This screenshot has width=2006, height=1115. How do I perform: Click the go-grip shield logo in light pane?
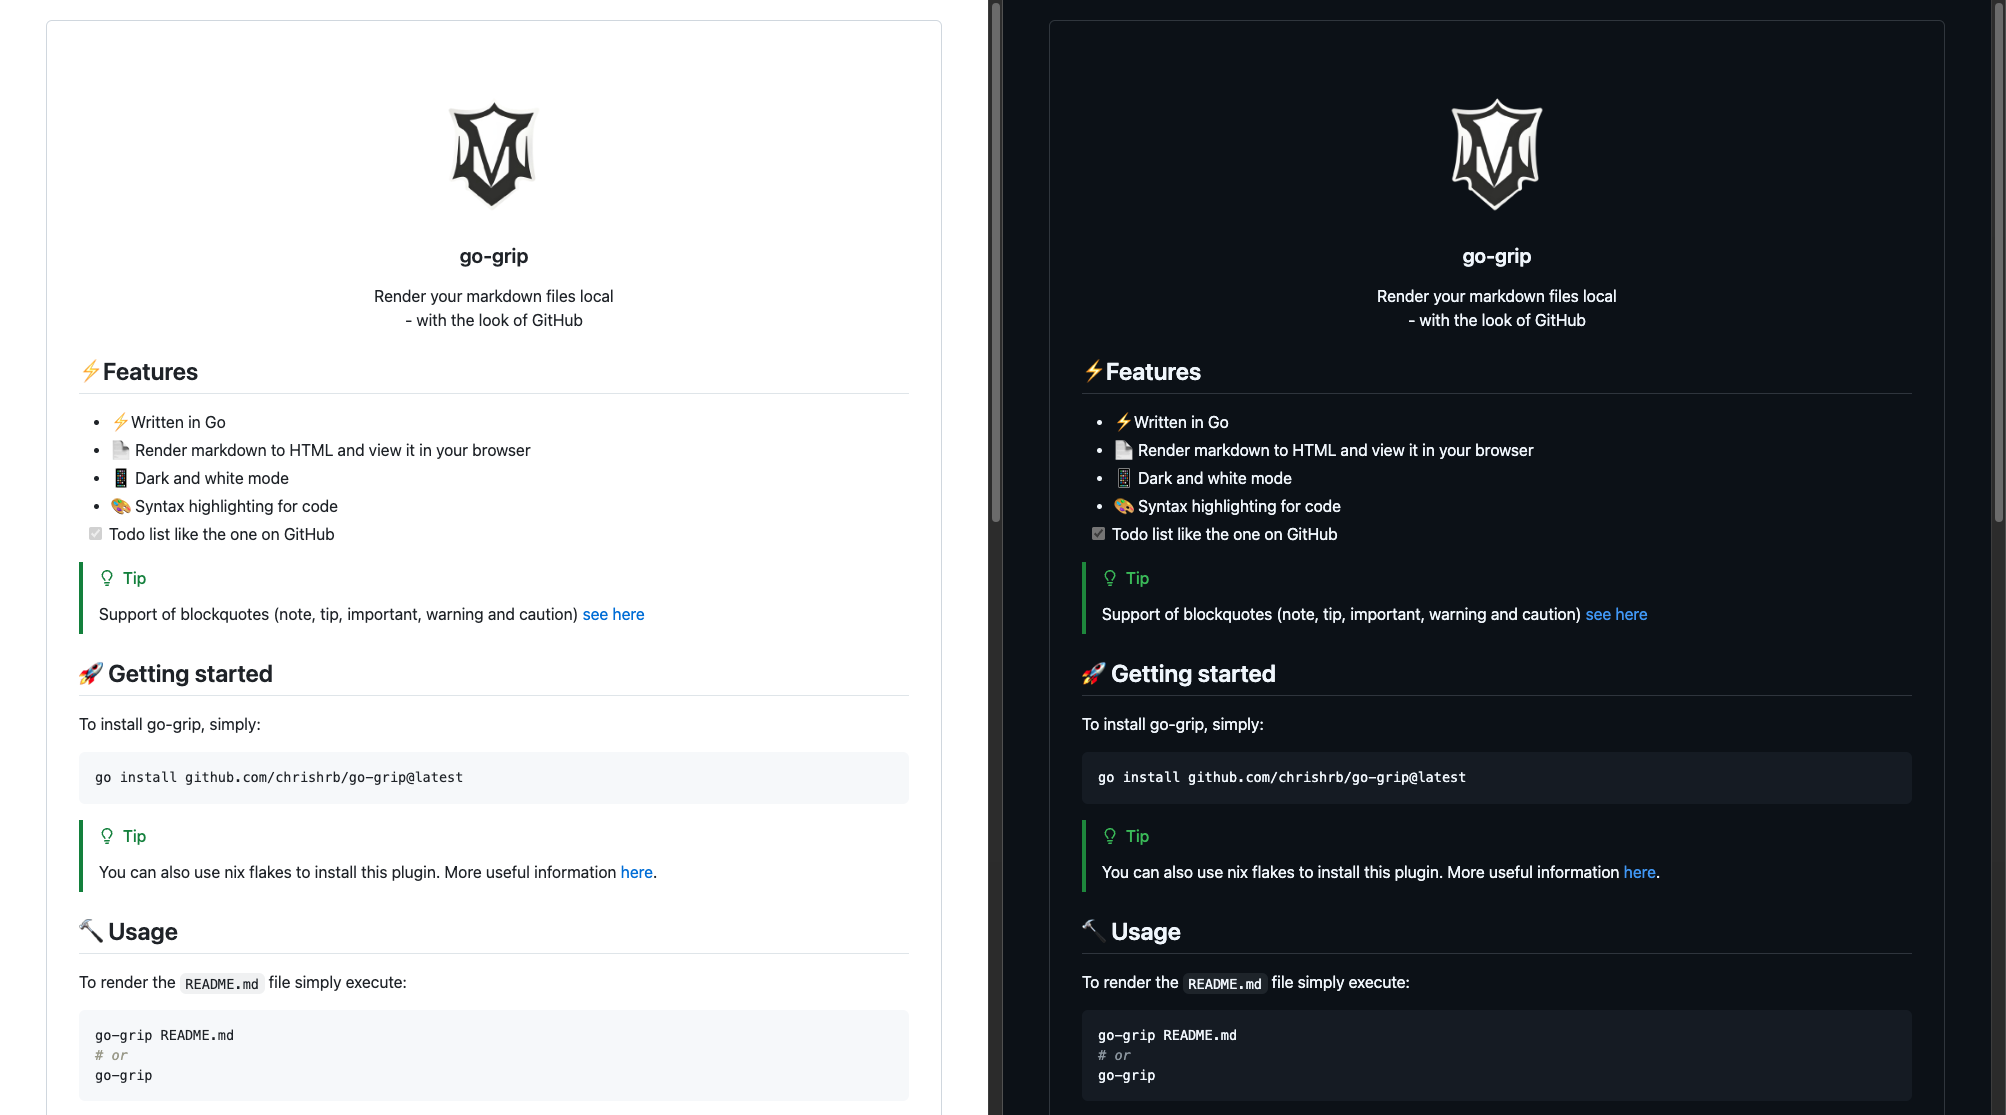493,155
